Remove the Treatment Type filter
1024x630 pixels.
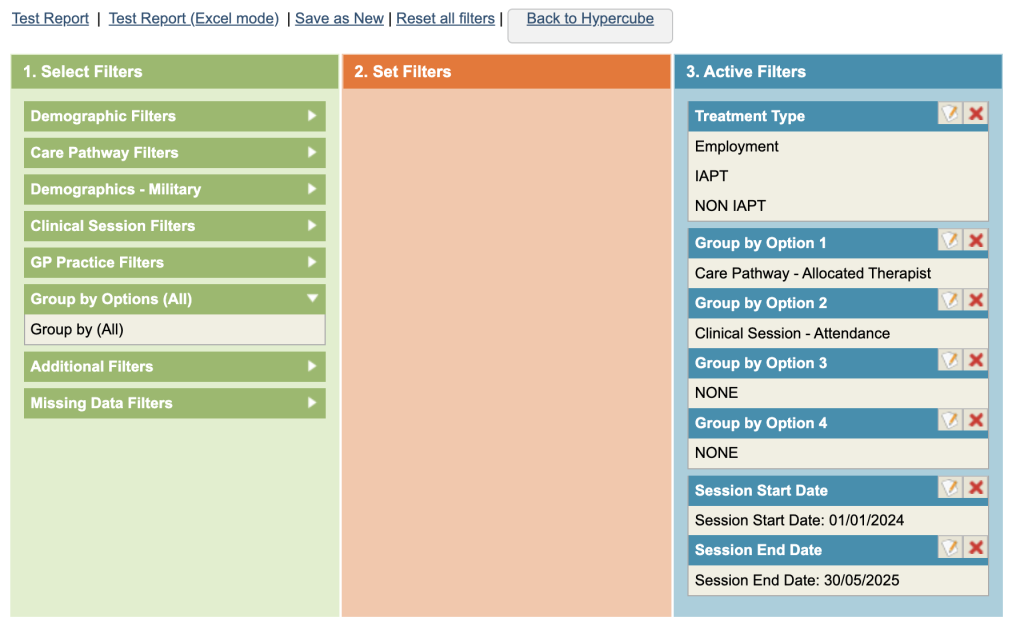[x=976, y=114]
